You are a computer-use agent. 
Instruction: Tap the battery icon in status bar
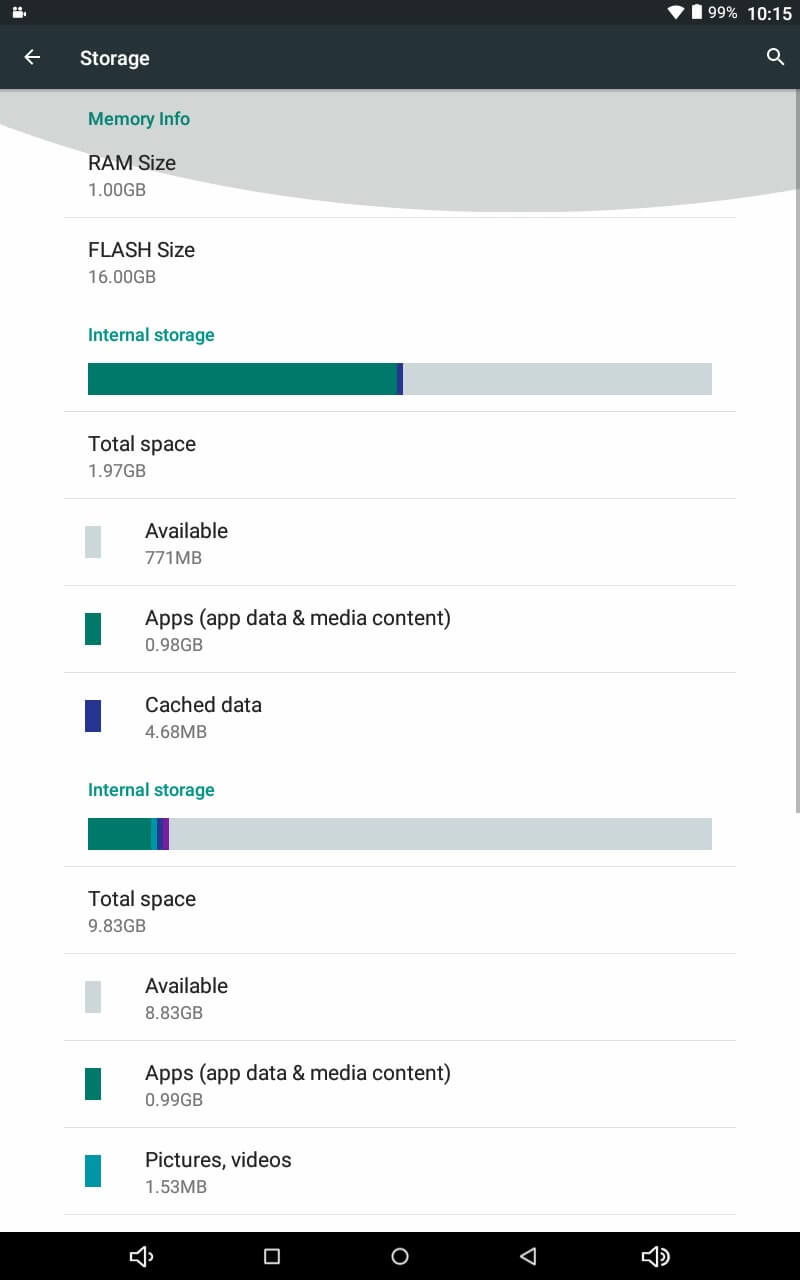(x=697, y=13)
